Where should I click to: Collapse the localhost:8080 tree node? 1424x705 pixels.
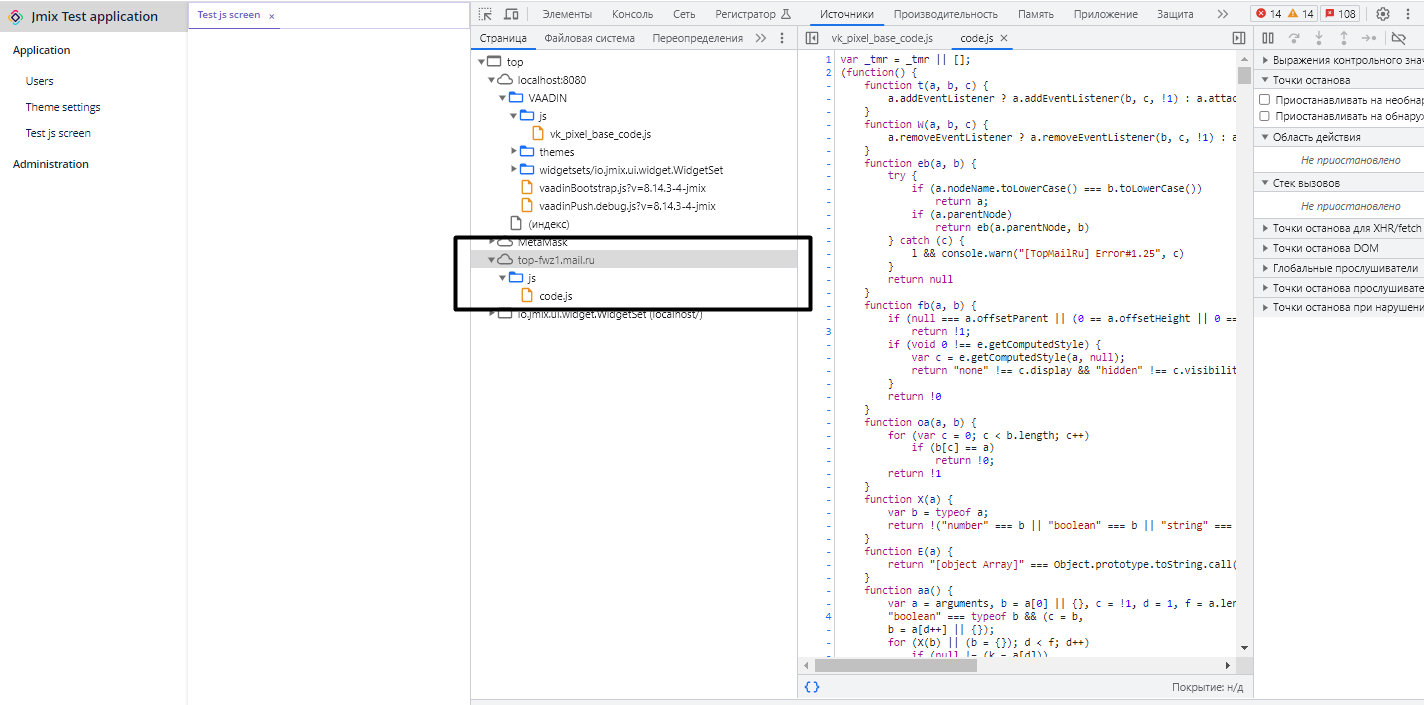point(491,80)
